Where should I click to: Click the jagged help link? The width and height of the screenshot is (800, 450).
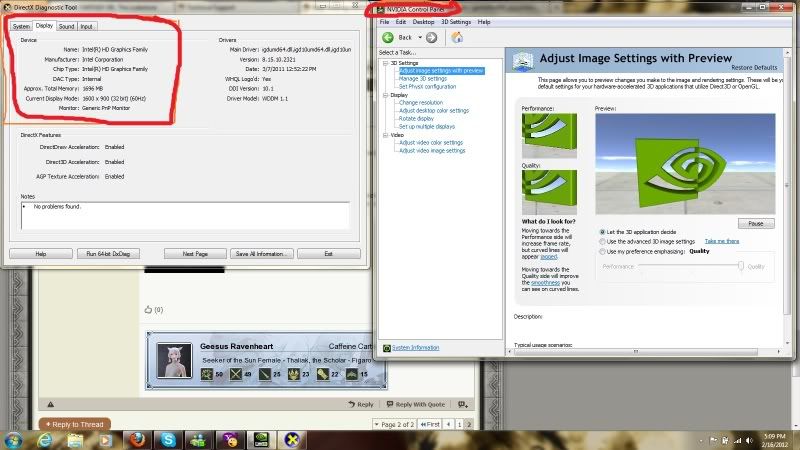coord(548,257)
